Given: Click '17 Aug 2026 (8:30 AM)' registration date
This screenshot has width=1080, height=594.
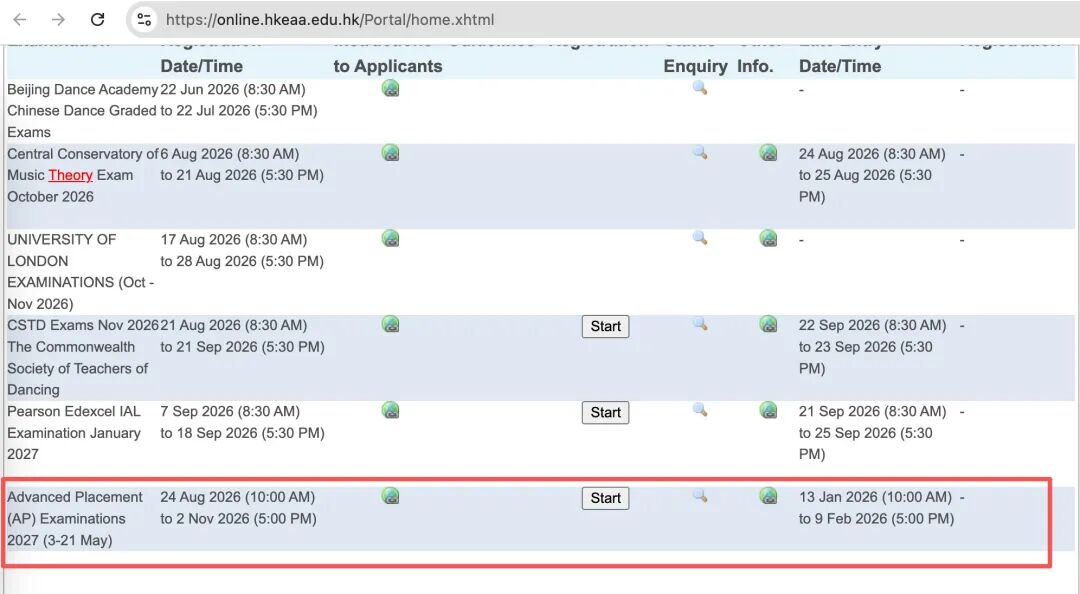Looking at the screenshot, I should pyautogui.click(x=234, y=239).
